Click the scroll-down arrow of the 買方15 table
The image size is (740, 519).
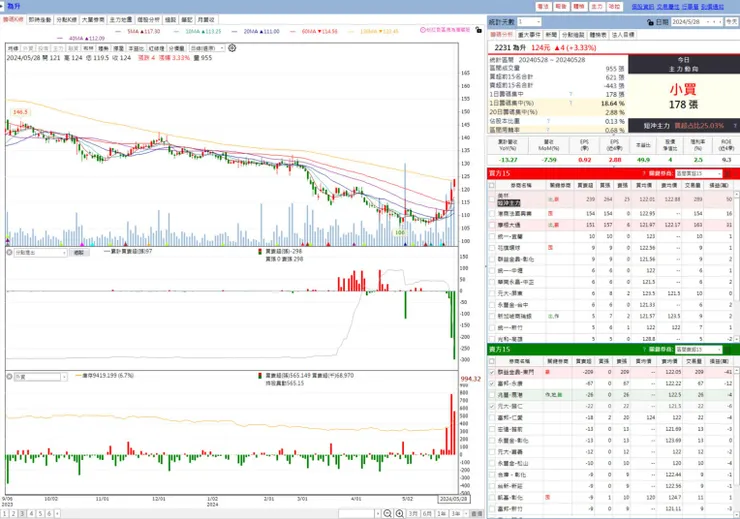736,339
